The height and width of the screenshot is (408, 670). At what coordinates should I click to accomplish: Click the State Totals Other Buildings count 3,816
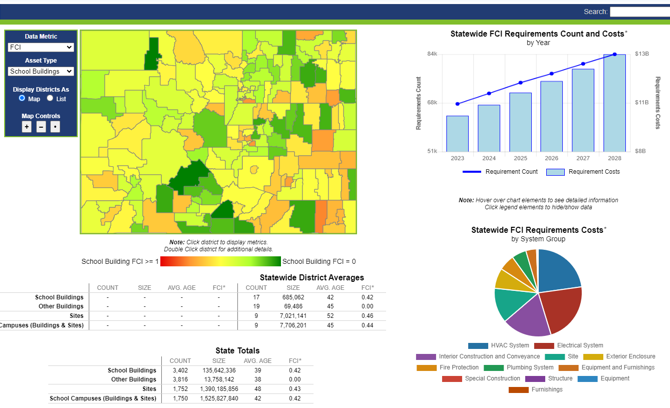point(180,379)
